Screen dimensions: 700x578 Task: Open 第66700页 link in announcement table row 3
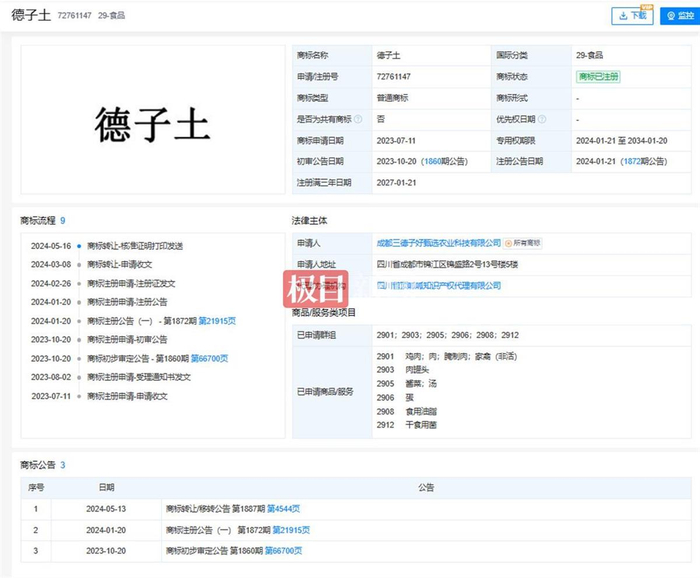click(283, 551)
